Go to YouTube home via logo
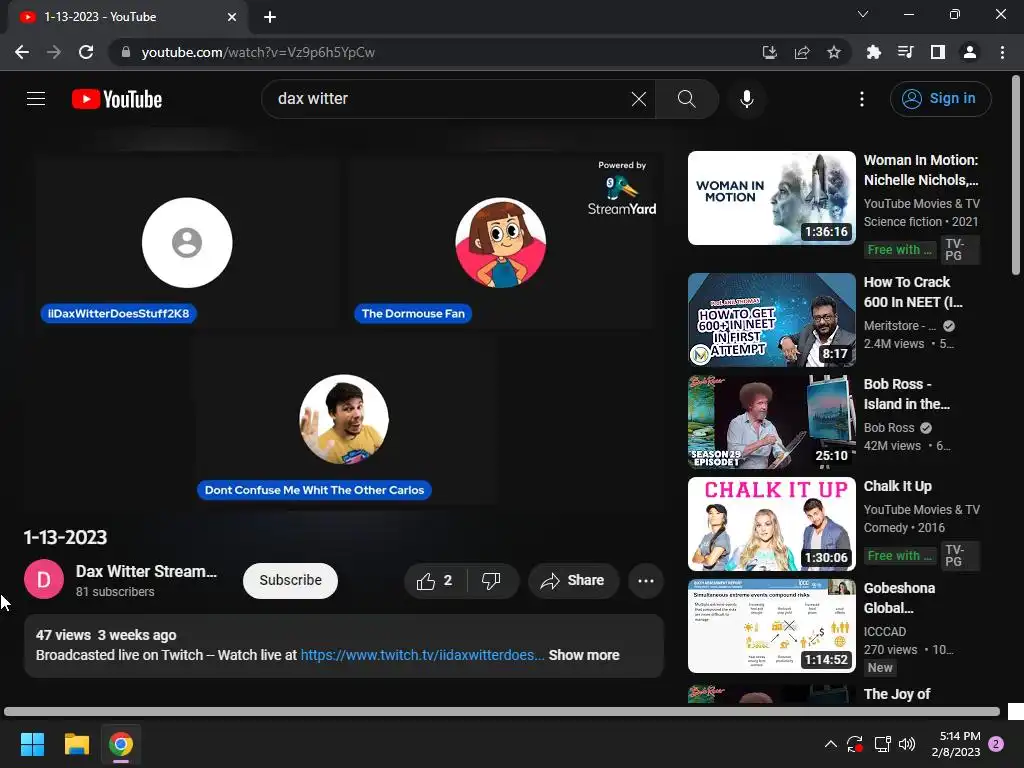 tap(117, 99)
